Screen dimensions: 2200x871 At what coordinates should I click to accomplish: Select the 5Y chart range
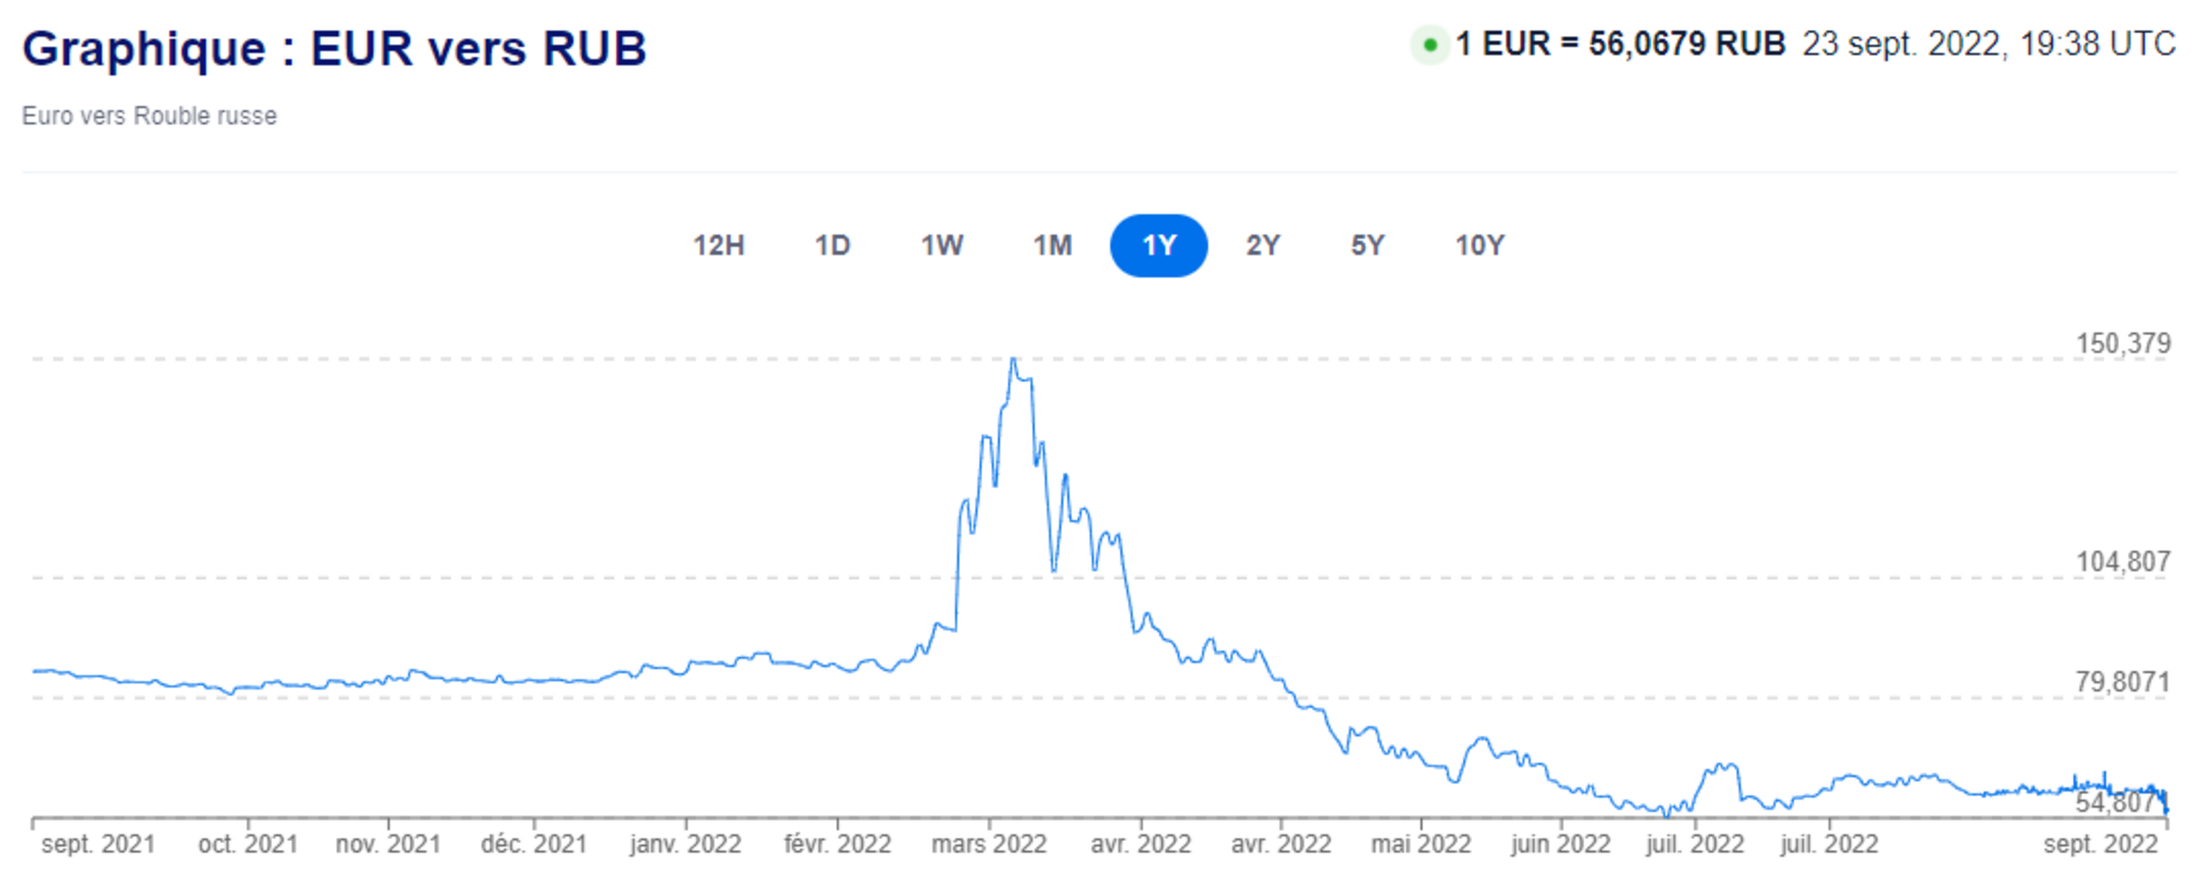tap(1367, 245)
